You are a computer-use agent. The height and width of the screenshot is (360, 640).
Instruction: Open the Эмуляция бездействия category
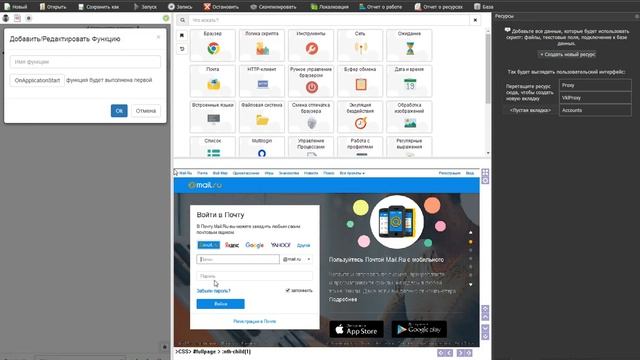(360, 117)
